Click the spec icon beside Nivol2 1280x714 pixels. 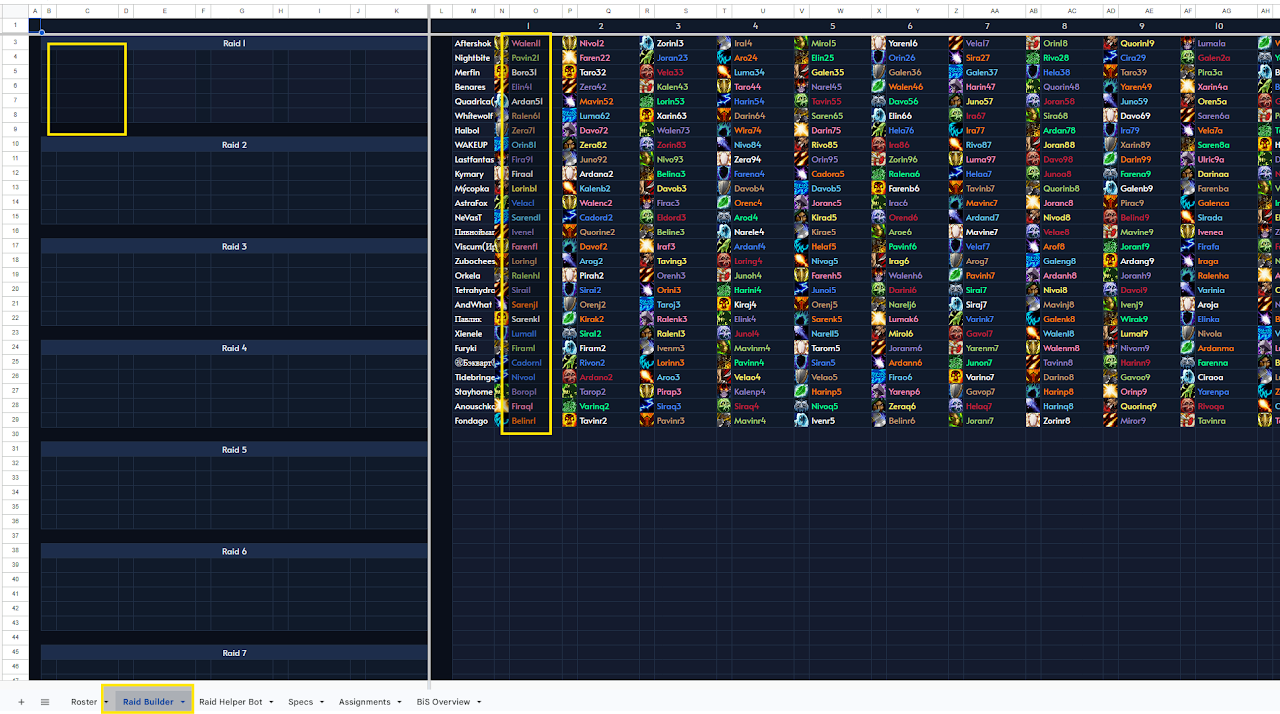pos(570,43)
